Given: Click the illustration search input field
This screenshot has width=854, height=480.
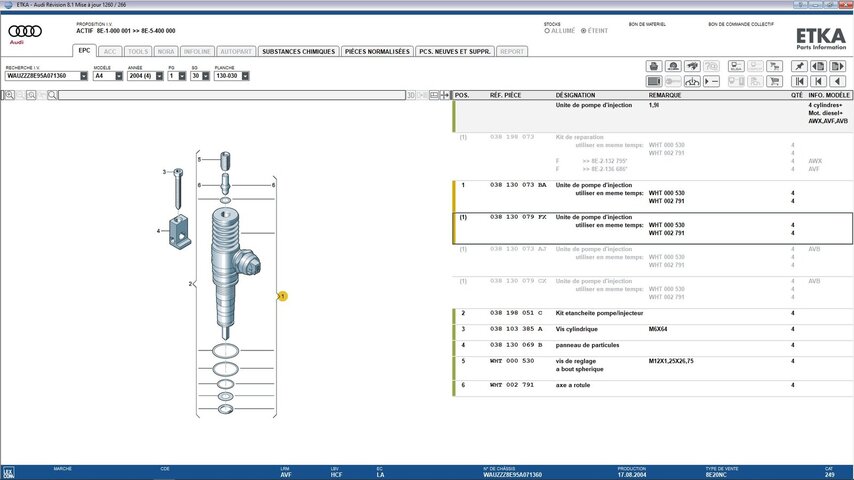Looking at the screenshot, I should 232,95.
